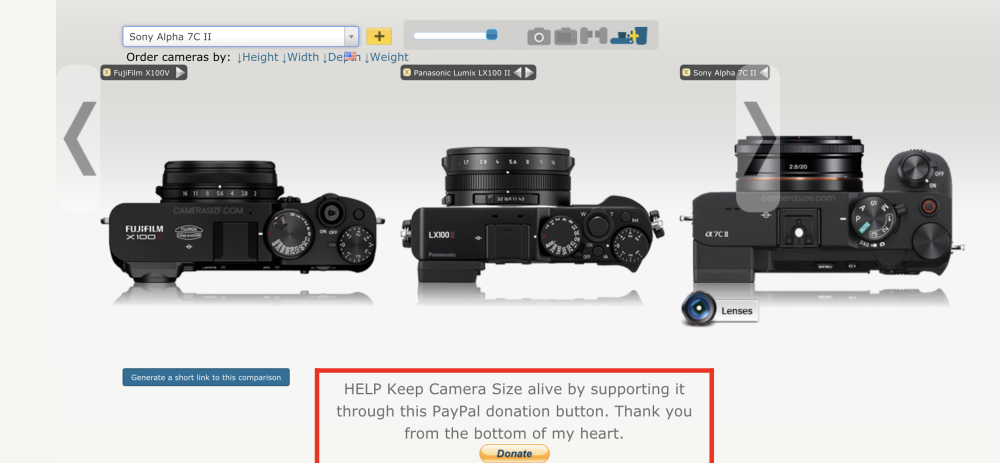
Task: Sort cameras by Width
Action: pyautogui.click(x=300, y=57)
